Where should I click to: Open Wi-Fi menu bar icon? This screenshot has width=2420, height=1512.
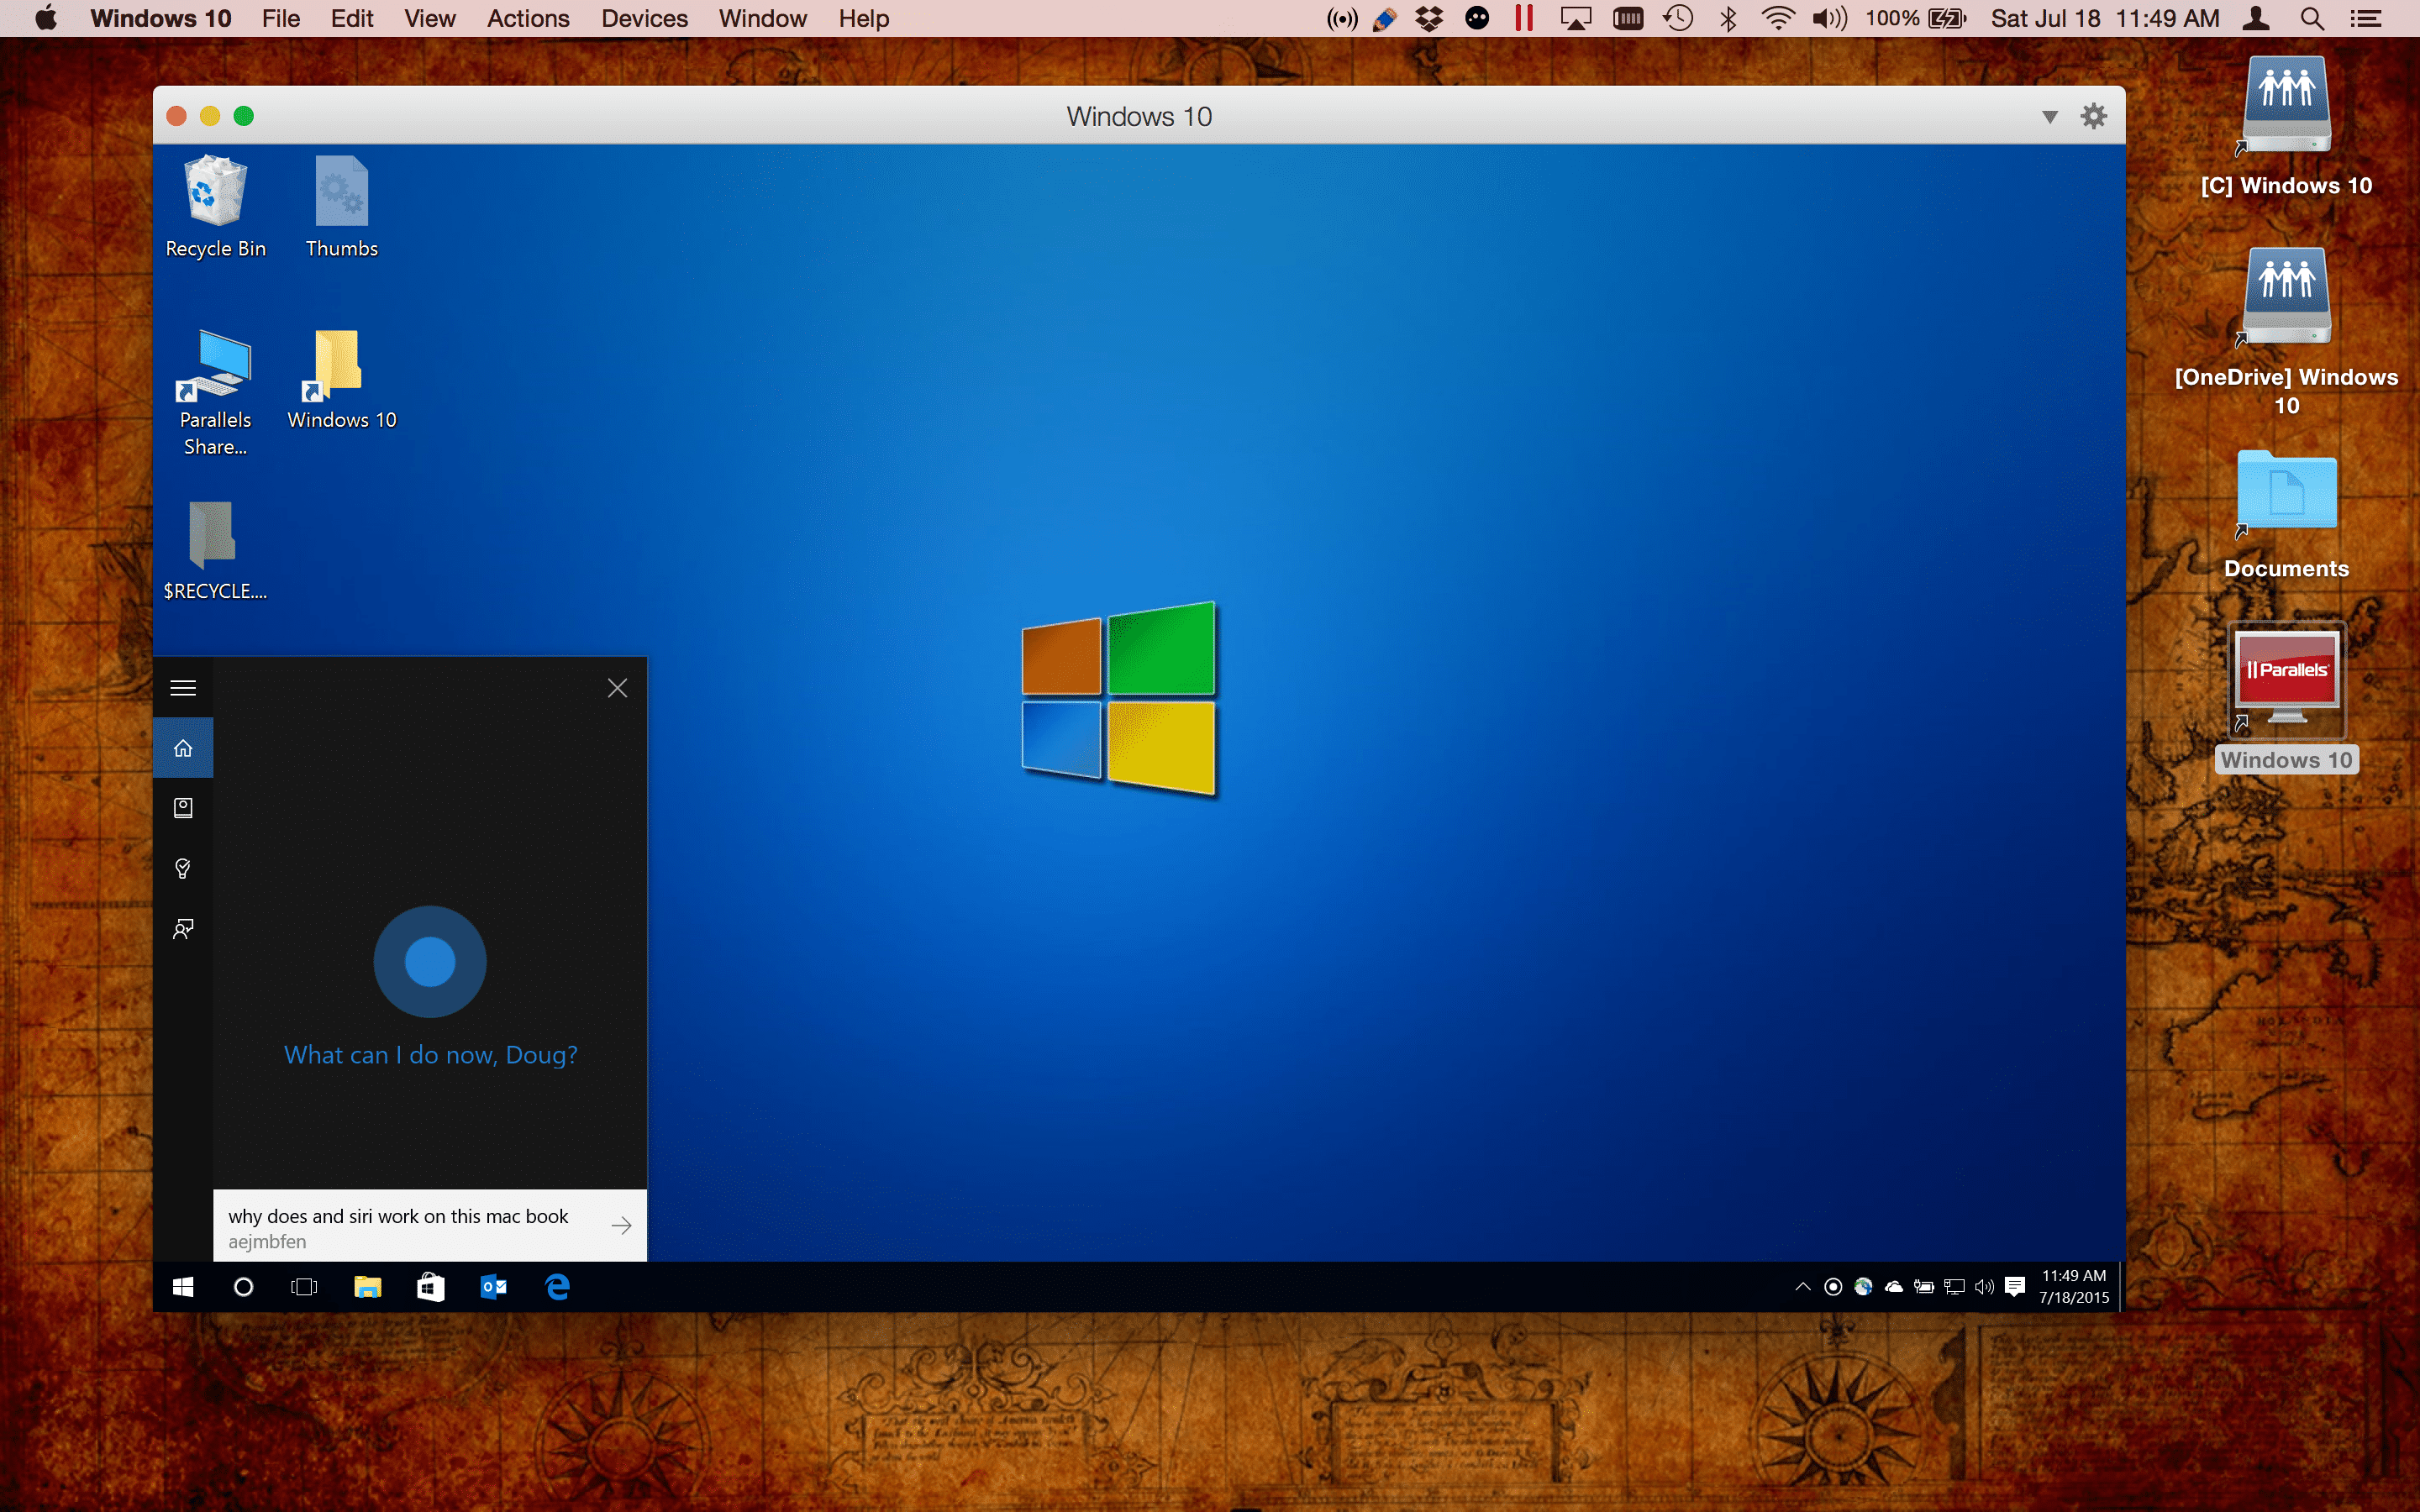(1778, 18)
